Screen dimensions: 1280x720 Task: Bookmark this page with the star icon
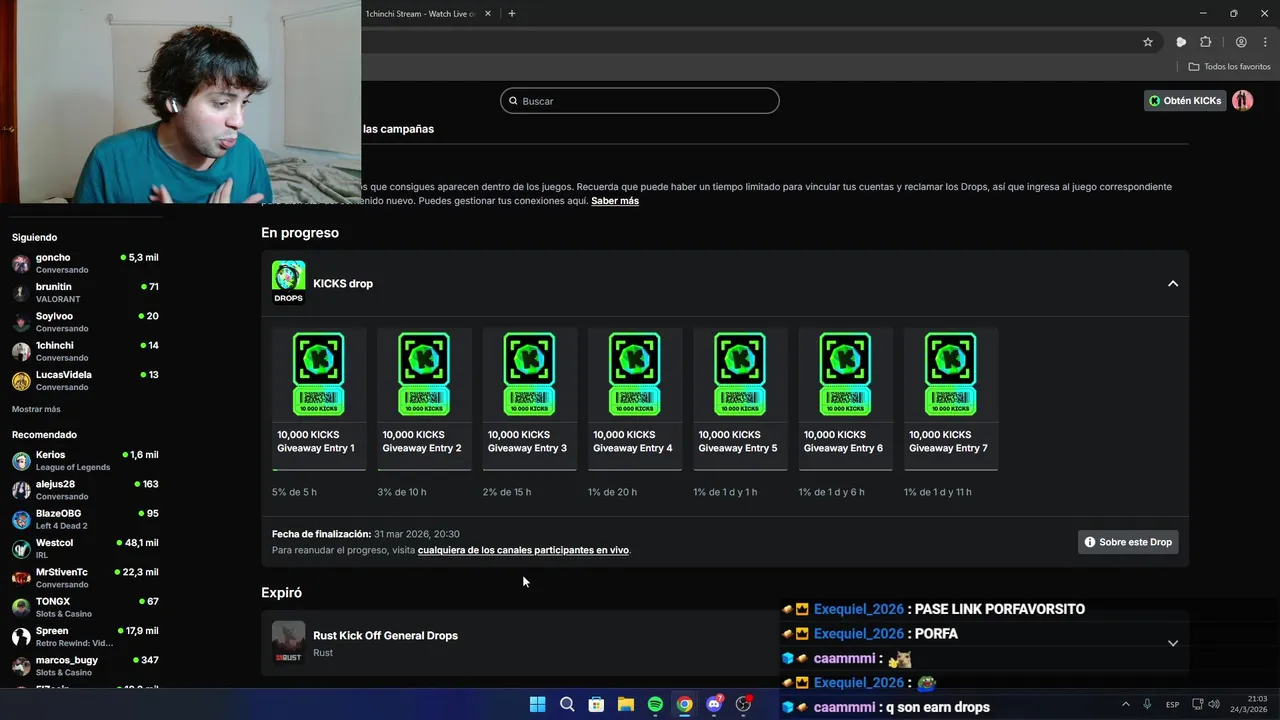[x=1148, y=42]
